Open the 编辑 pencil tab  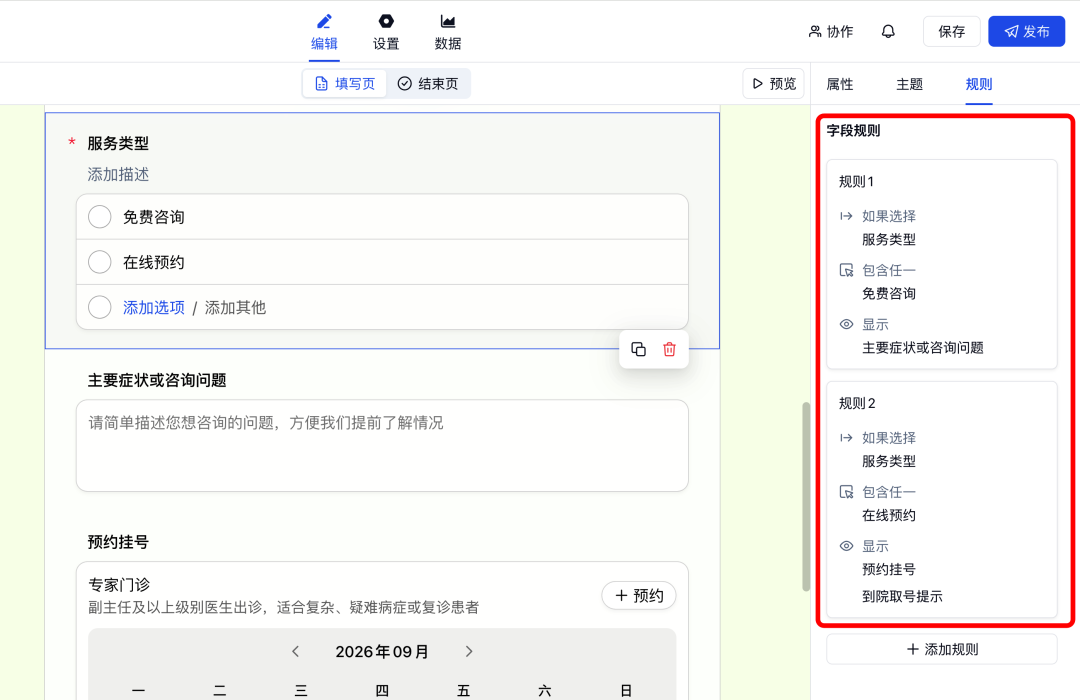pyautogui.click(x=324, y=32)
